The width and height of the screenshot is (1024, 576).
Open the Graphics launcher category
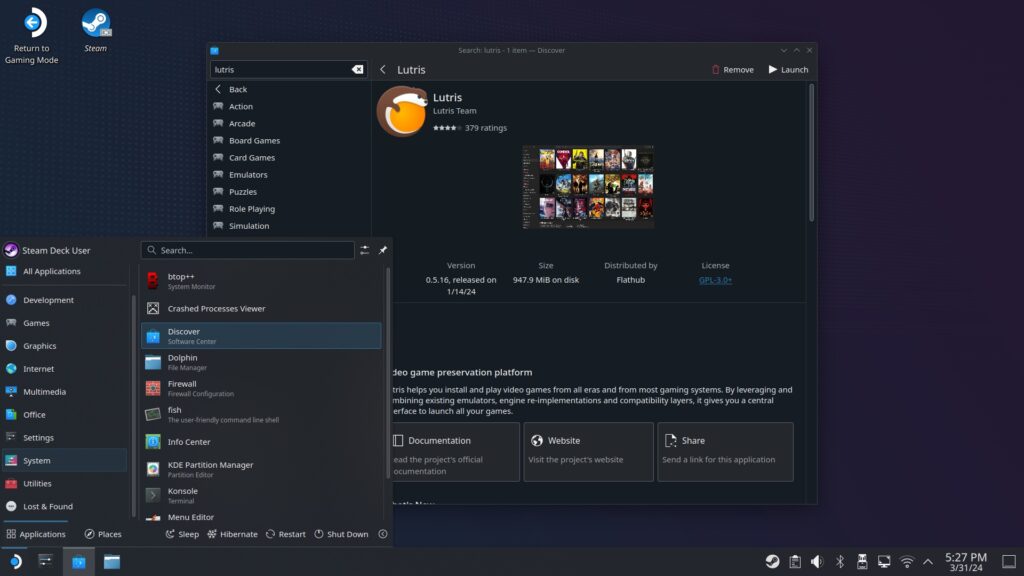pyautogui.click(x=65, y=345)
